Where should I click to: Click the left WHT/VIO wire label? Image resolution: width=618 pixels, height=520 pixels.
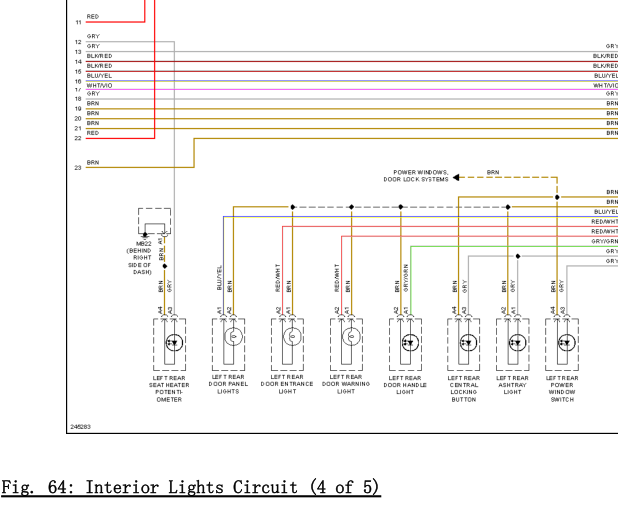pyautogui.click(x=99, y=86)
